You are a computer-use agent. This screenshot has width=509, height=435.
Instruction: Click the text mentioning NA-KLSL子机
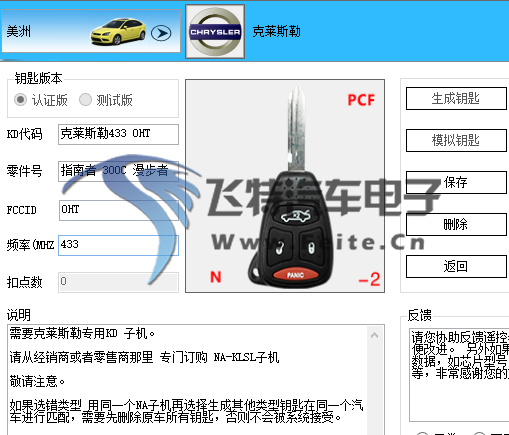pyautogui.click(x=144, y=357)
